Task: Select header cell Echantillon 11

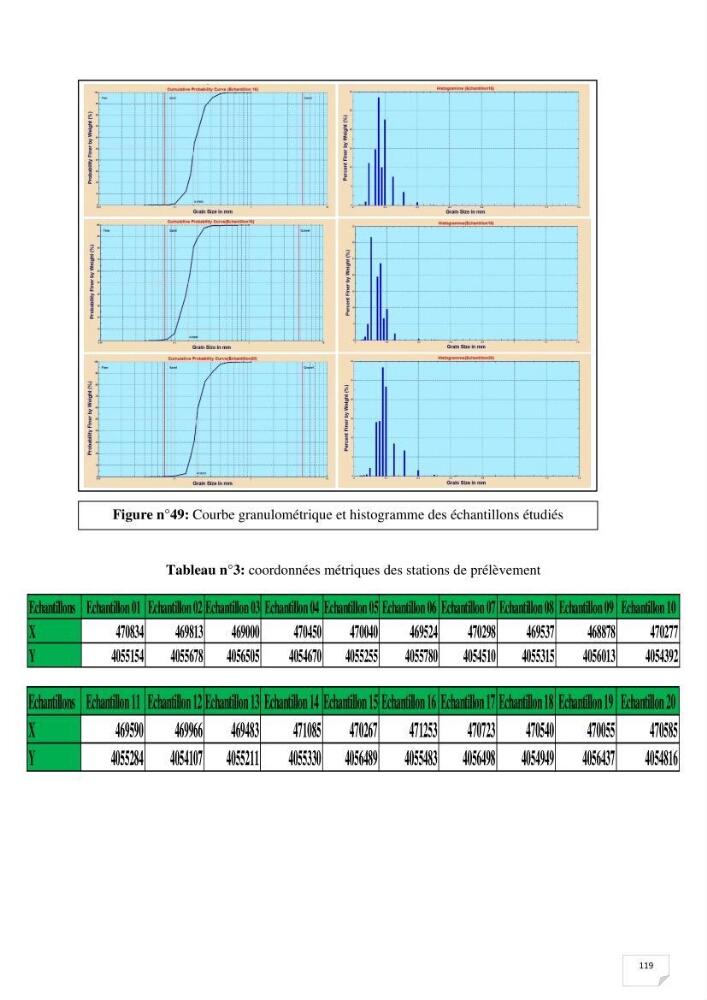Action: (113, 702)
